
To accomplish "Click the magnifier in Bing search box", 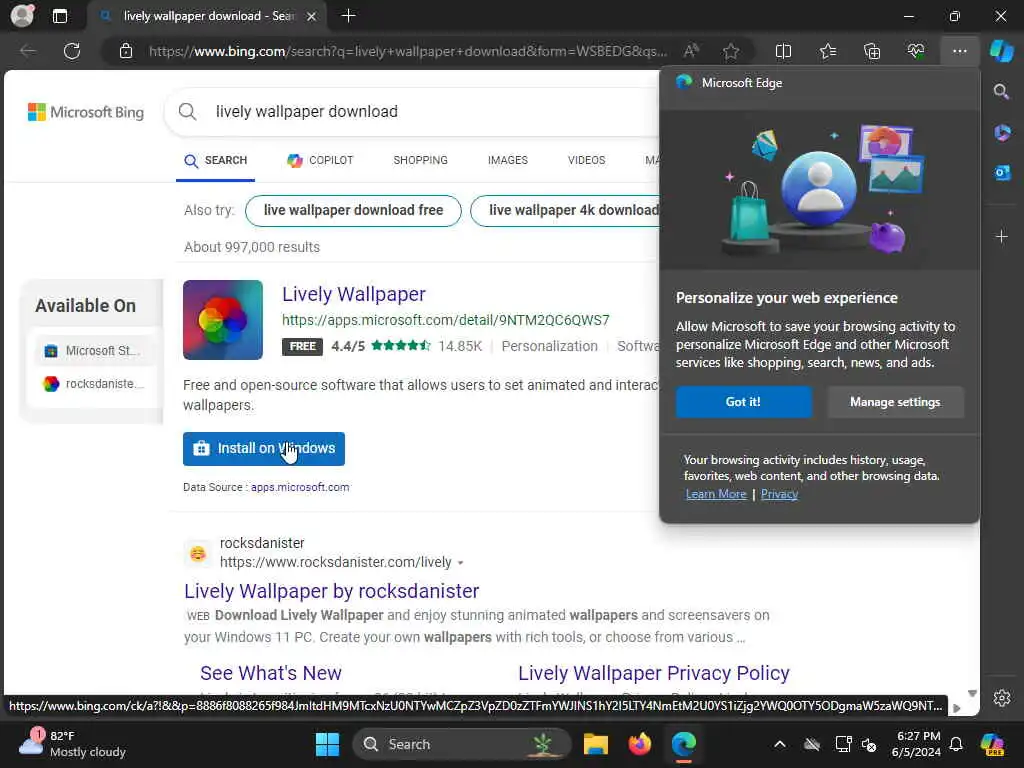I will [x=187, y=112].
